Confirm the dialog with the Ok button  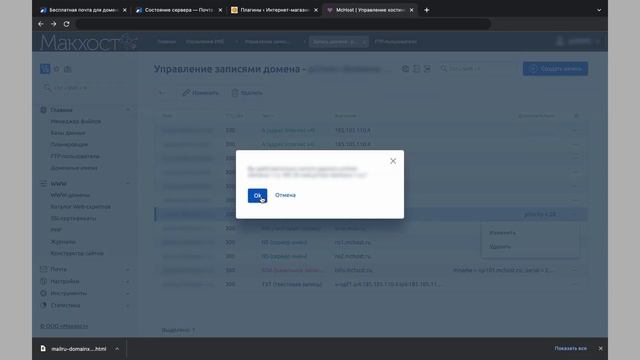coord(257,196)
